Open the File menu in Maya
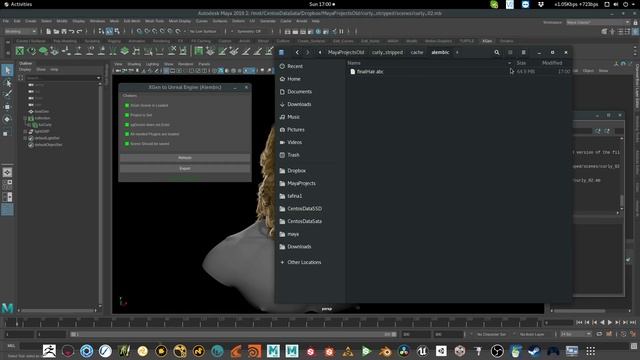640x360 pixels. tap(6, 21)
